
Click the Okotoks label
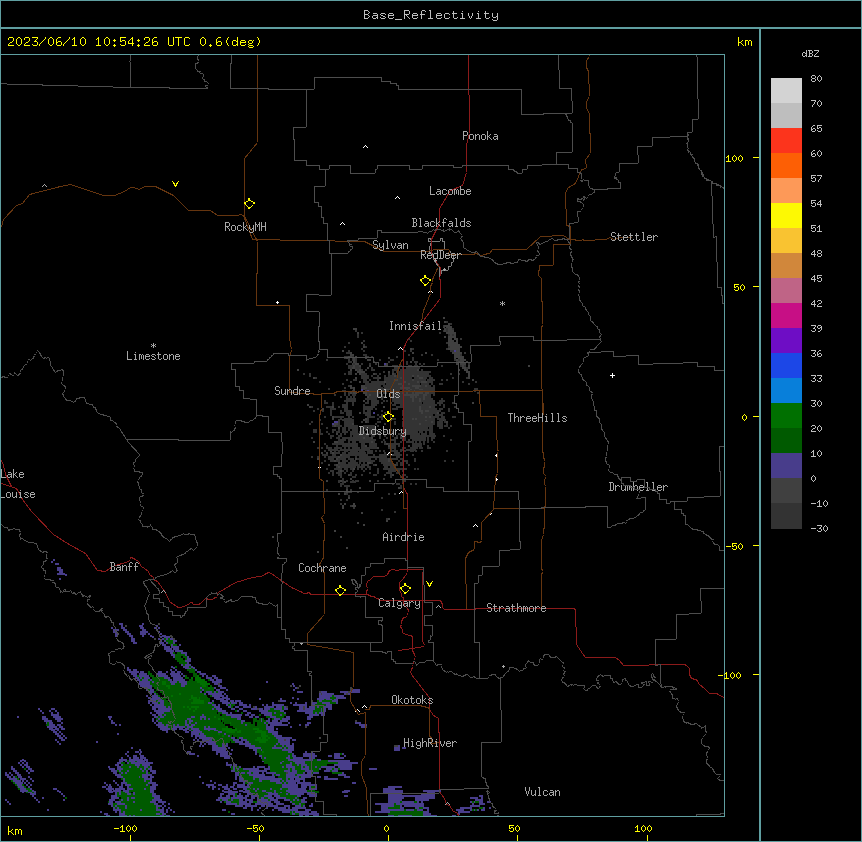click(412, 700)
